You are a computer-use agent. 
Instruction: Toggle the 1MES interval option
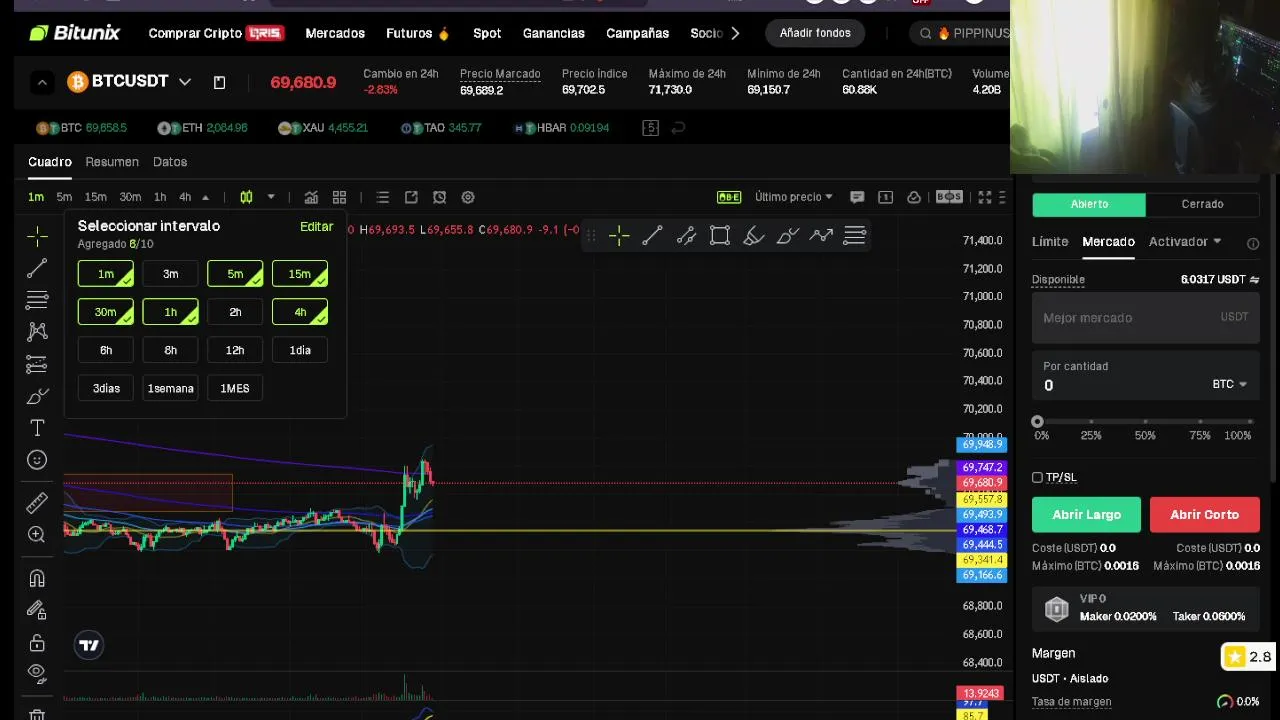click(235, 388)
